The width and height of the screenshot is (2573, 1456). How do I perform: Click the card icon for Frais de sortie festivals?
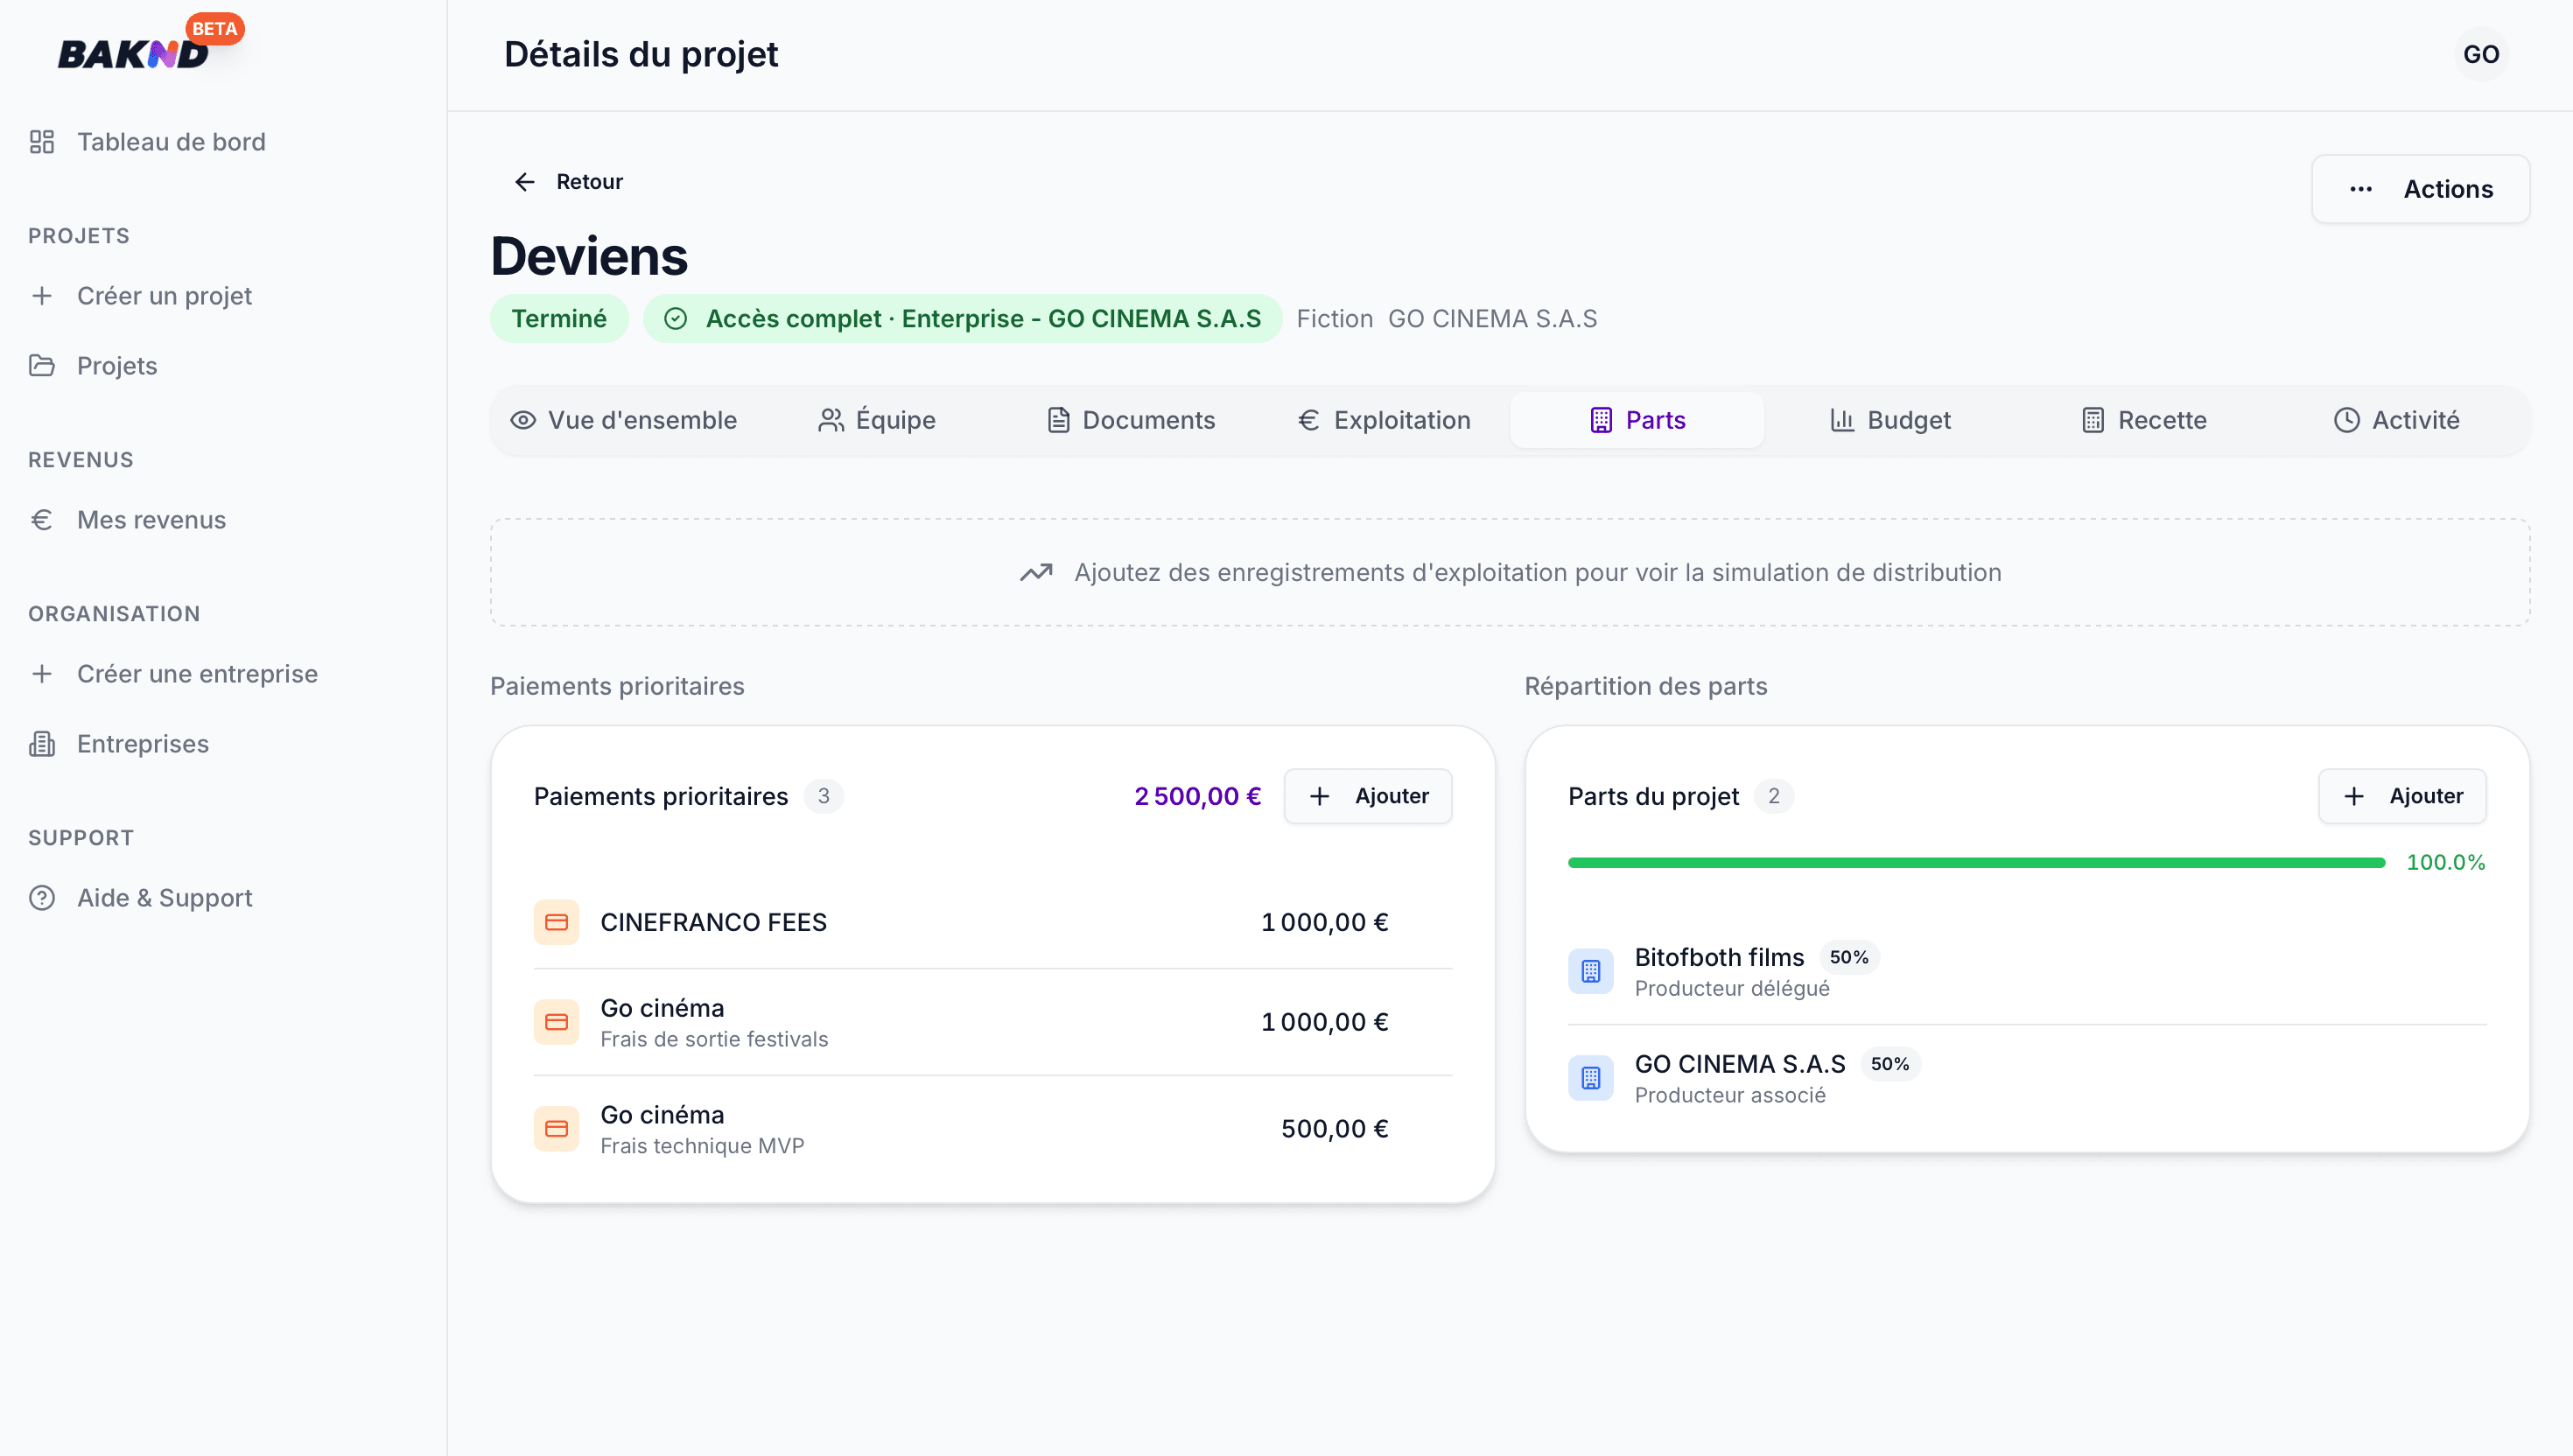point(556,1022)
